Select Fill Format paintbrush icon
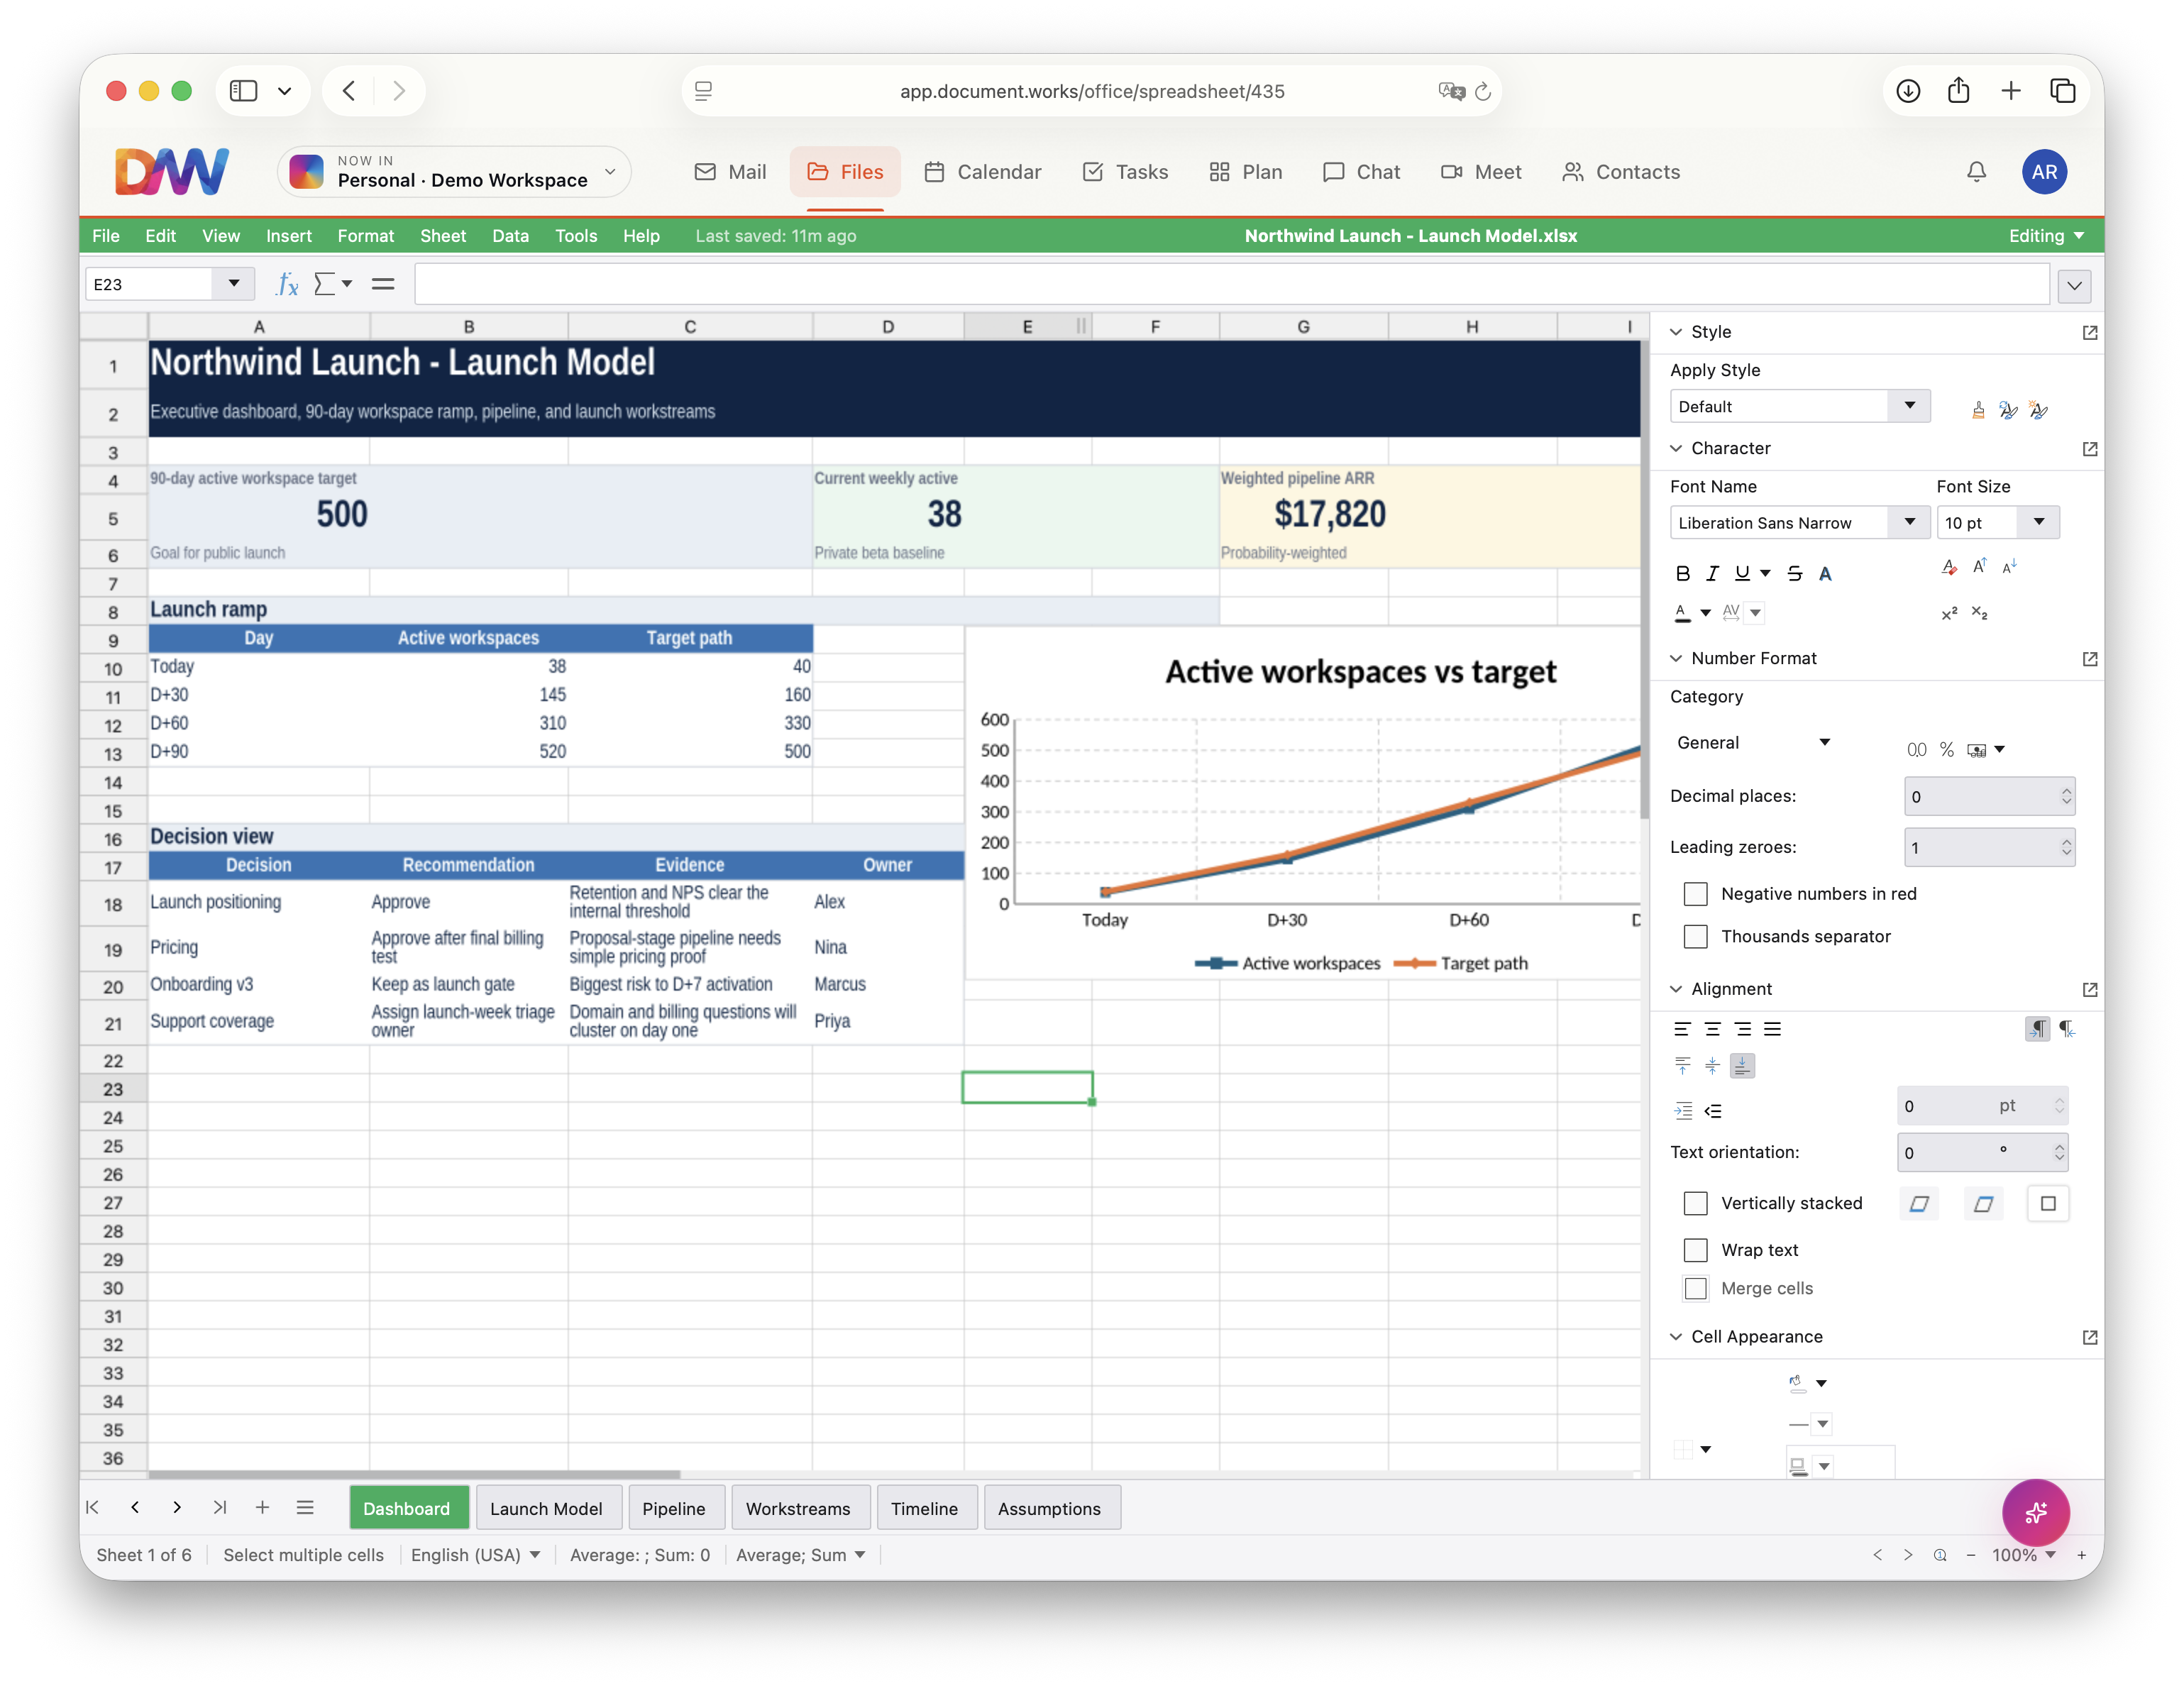 pos(1978,409)
